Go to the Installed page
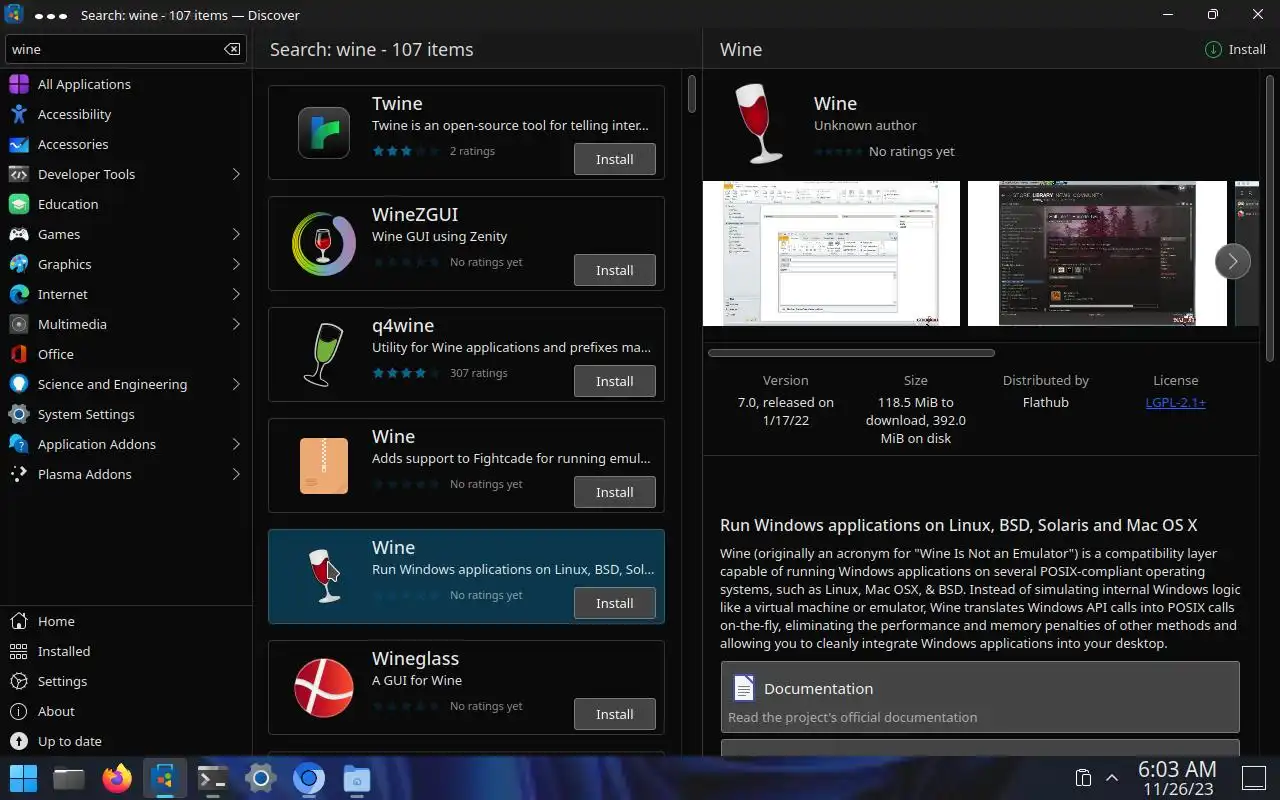The height and width of the screenshot is (800, 1280). pos(126,651)
